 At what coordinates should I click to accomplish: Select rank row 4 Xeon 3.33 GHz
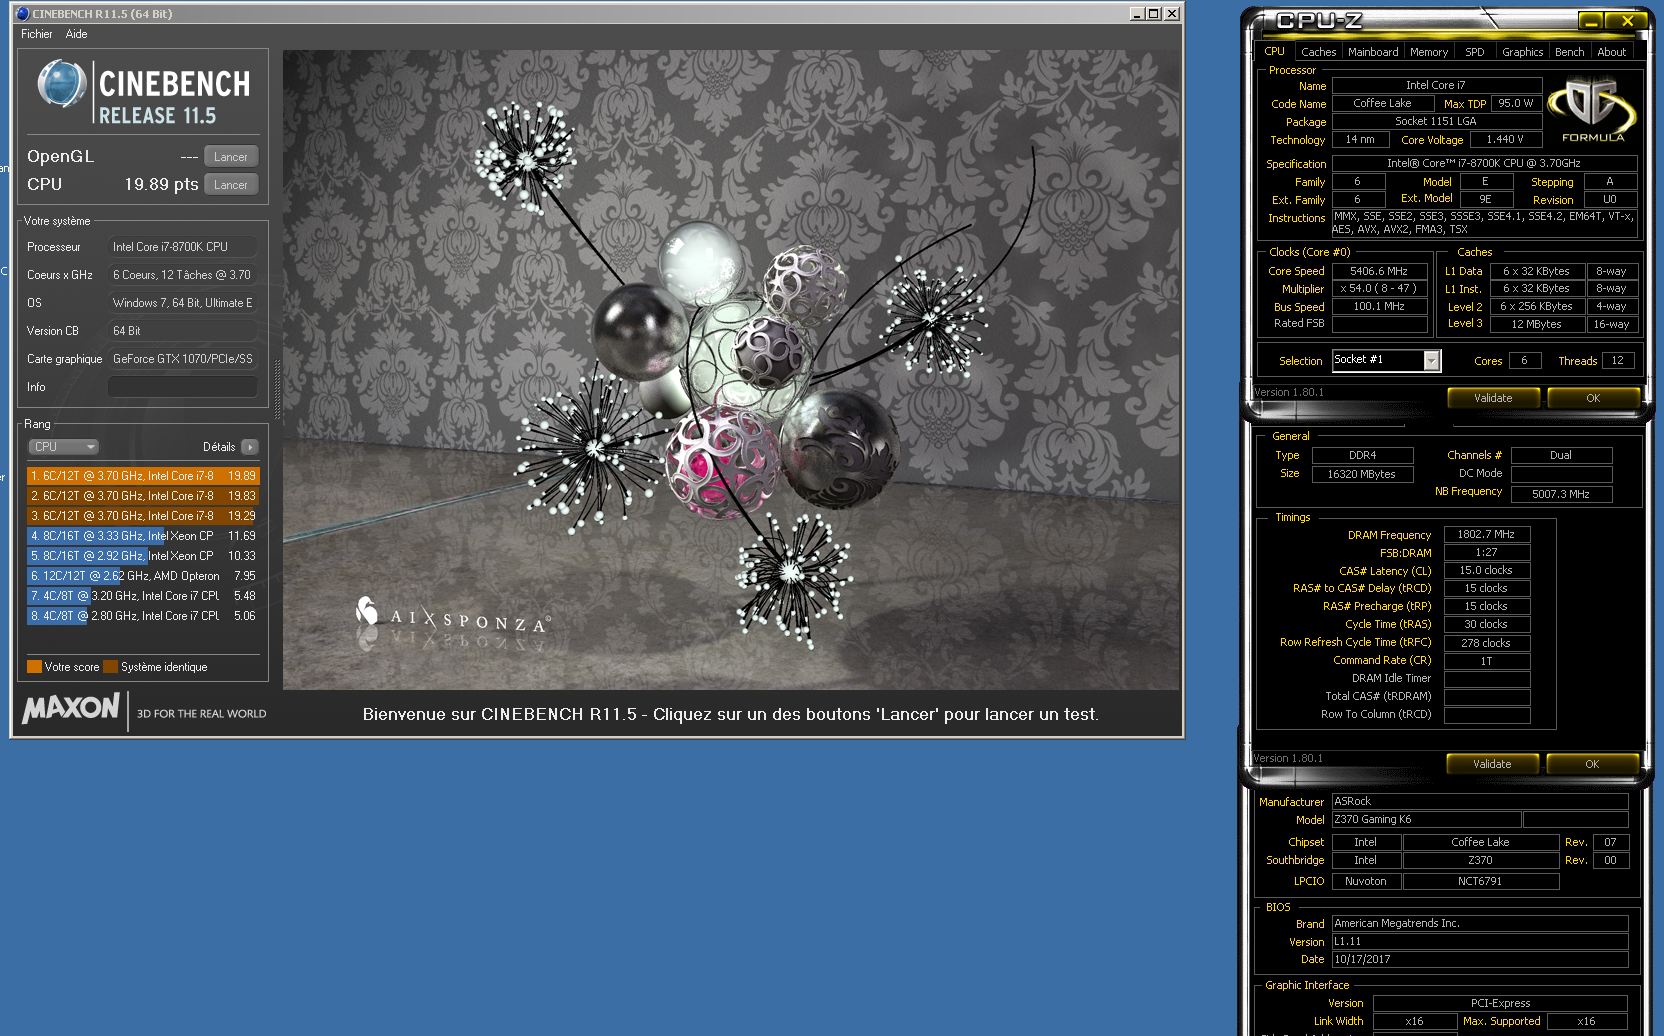click(143, 536)
